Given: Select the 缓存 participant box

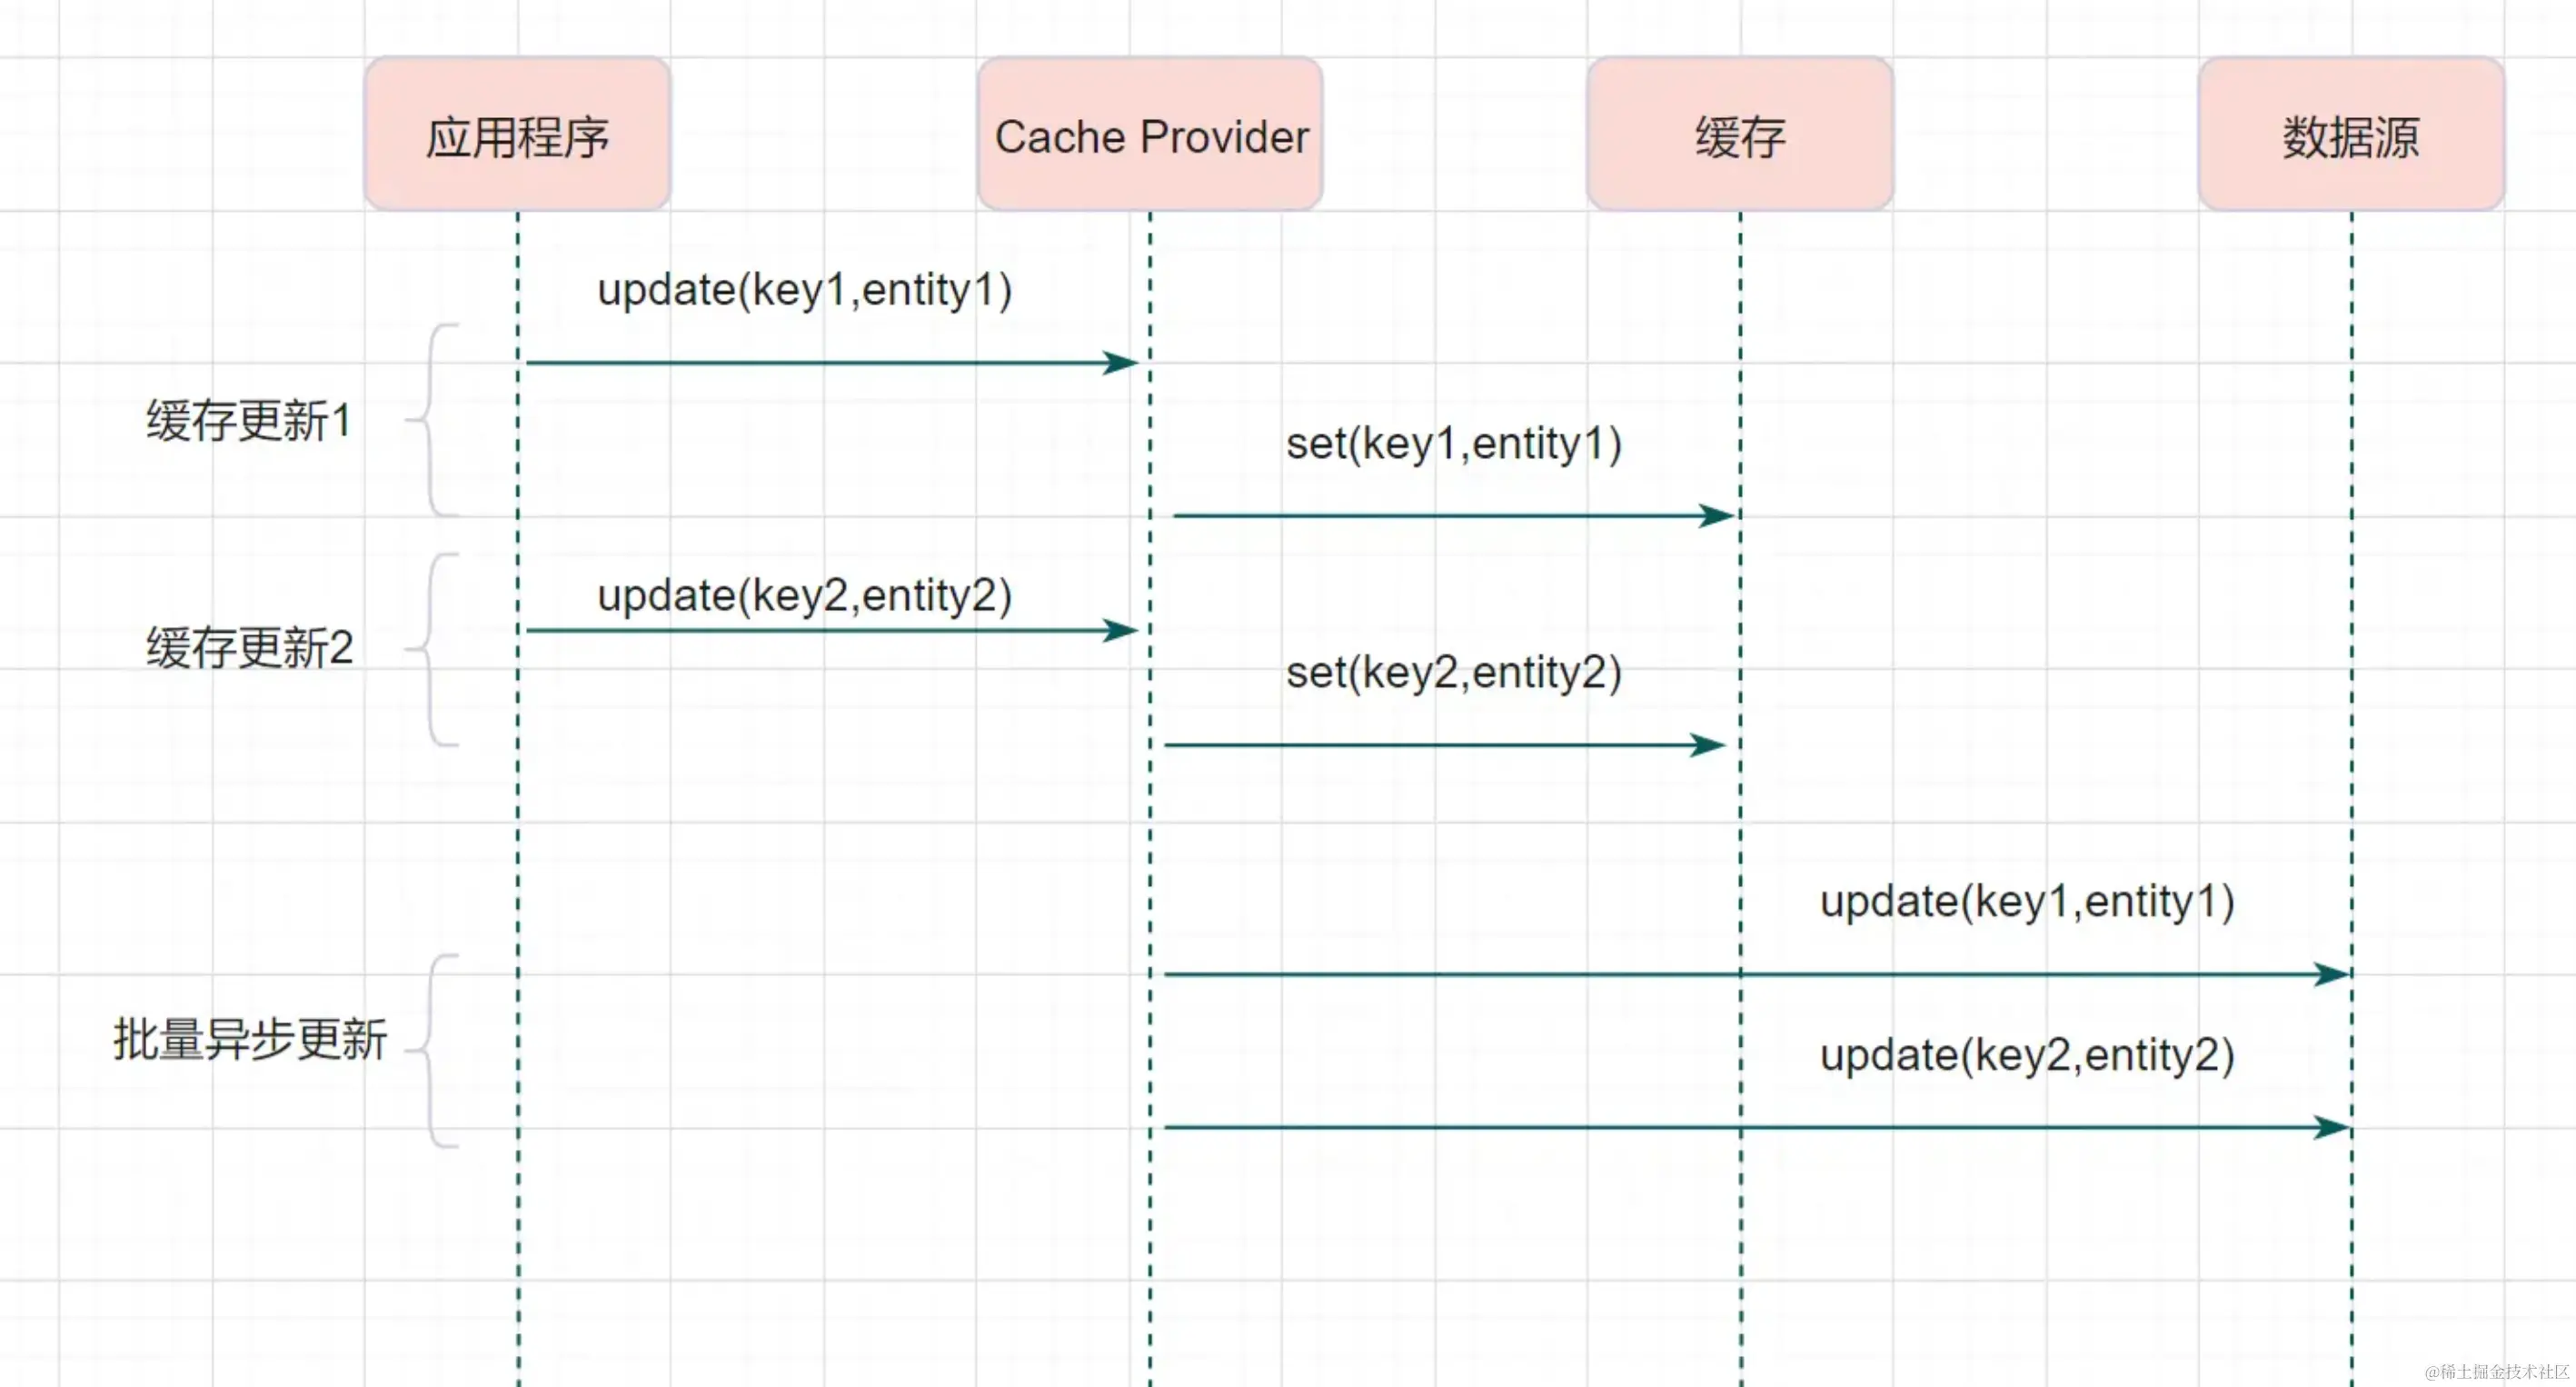Looking at the screenshot, I should point(1740,135).
